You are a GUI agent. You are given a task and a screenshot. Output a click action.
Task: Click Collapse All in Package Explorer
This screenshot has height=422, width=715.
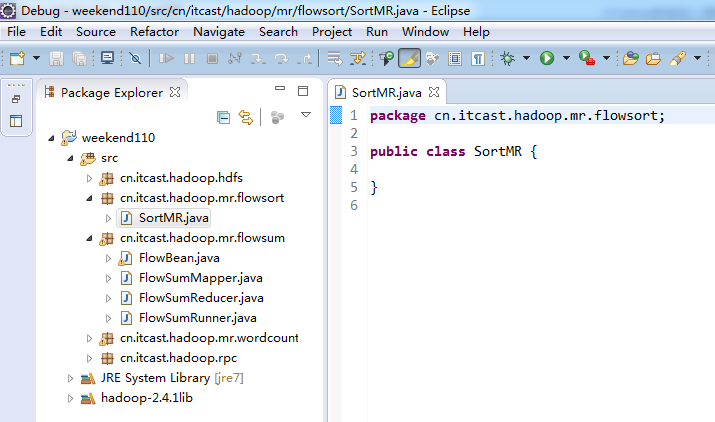(x=223, y=117)
